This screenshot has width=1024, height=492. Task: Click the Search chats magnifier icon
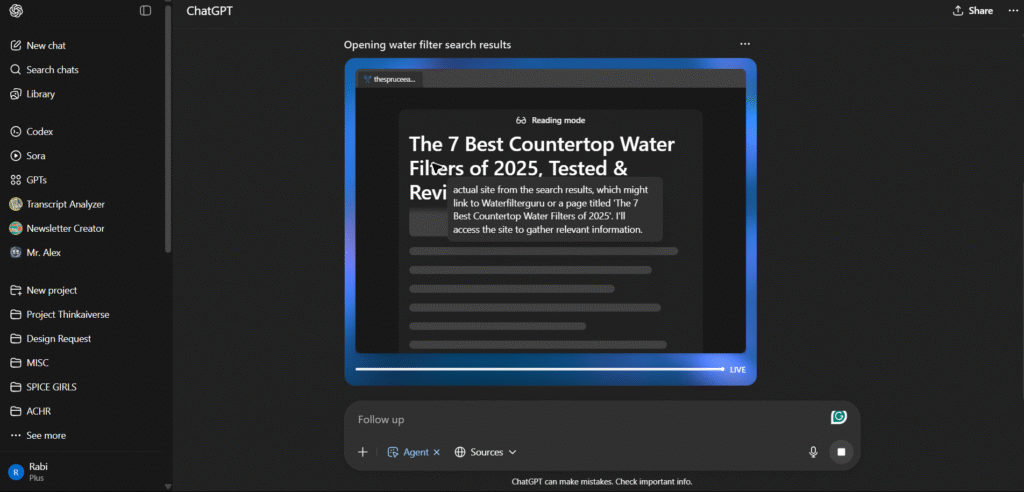[x=16, y=70]
